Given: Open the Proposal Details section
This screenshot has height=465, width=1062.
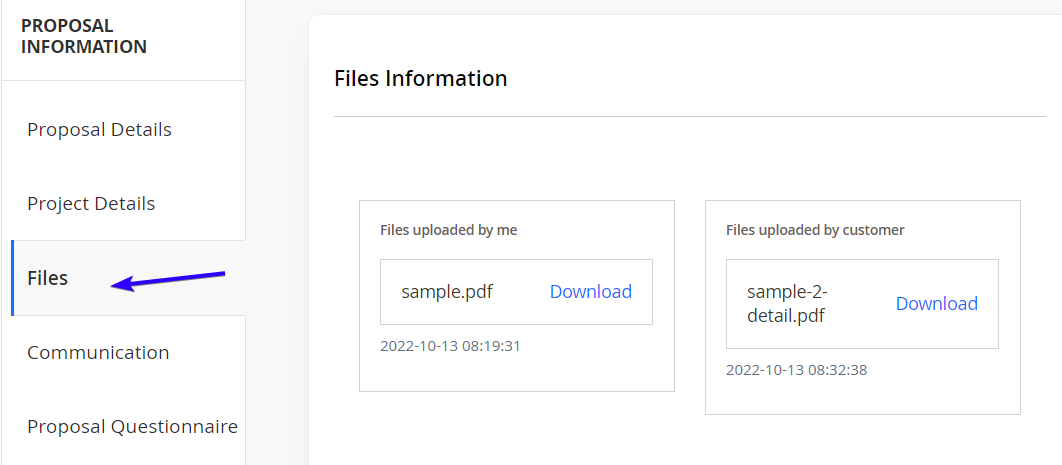Looking at the screenshot, I should click(x=100, y=129).
